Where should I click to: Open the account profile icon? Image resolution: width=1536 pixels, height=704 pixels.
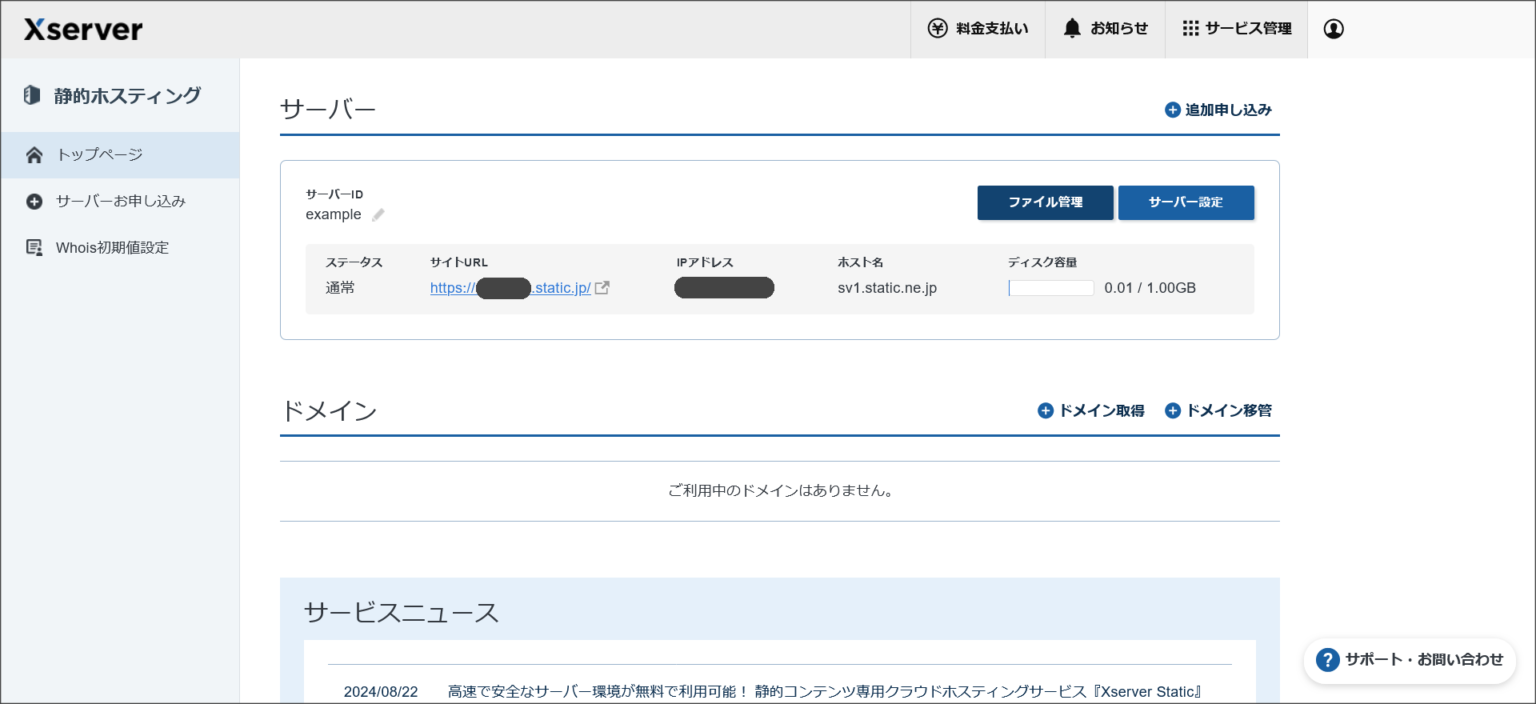click(x=1333, y=29)
